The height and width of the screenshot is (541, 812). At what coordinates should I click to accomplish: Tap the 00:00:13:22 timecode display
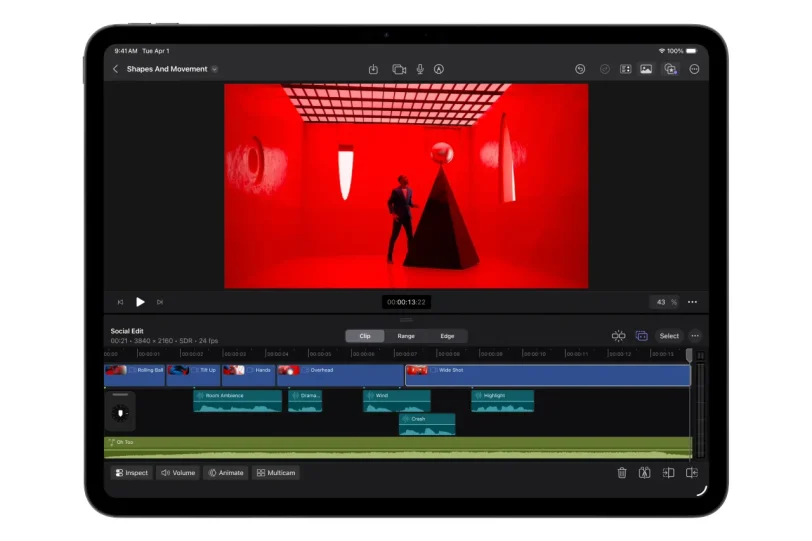coord(407,302)
